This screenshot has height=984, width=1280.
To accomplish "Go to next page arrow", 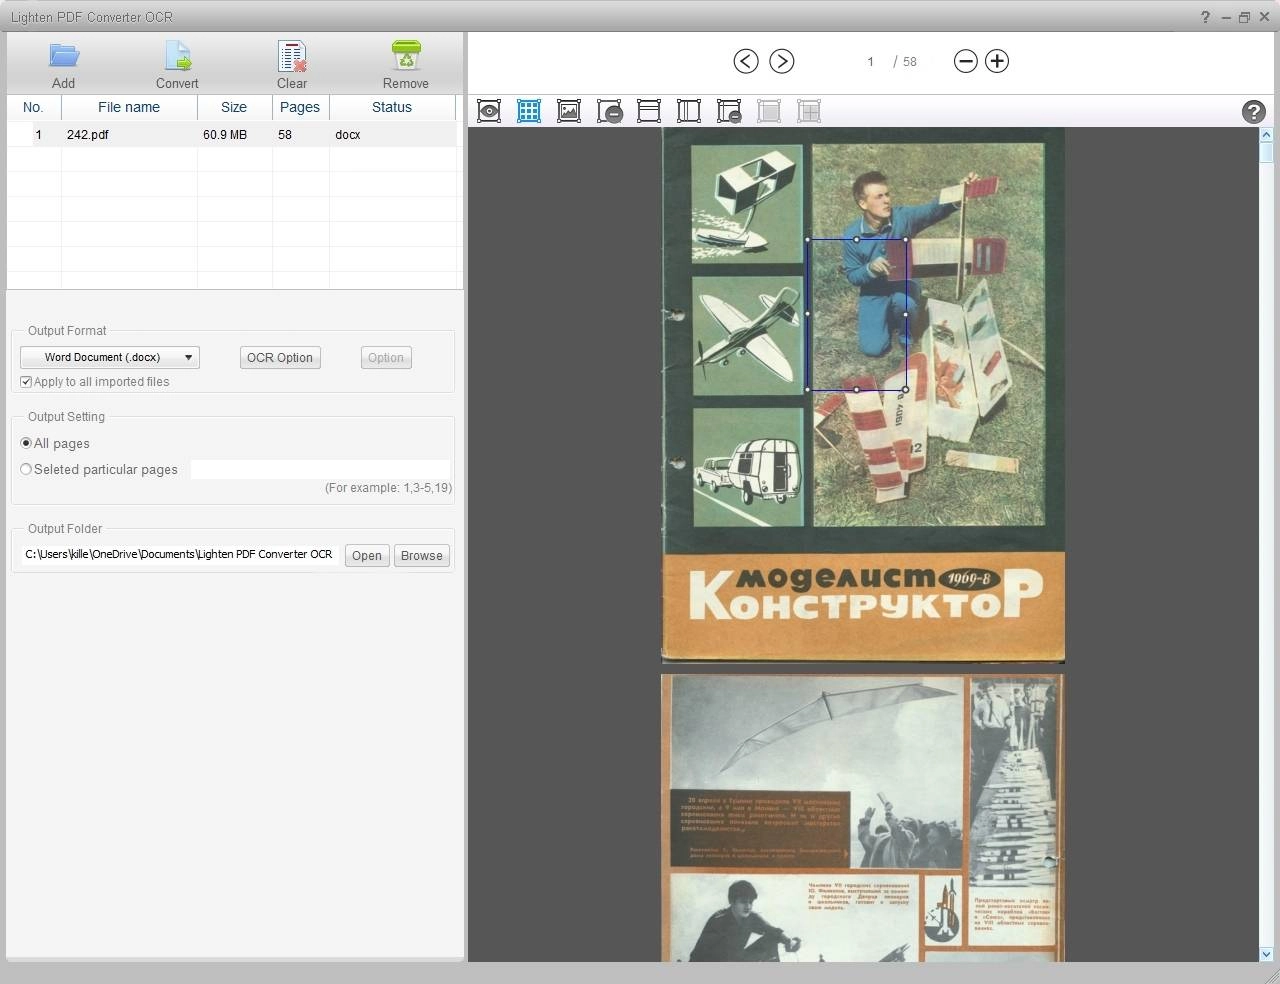I will [x=782, y=61].
